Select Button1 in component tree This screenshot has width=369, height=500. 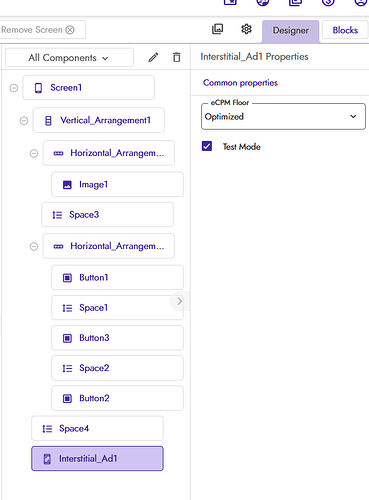(x=117, y=277)
